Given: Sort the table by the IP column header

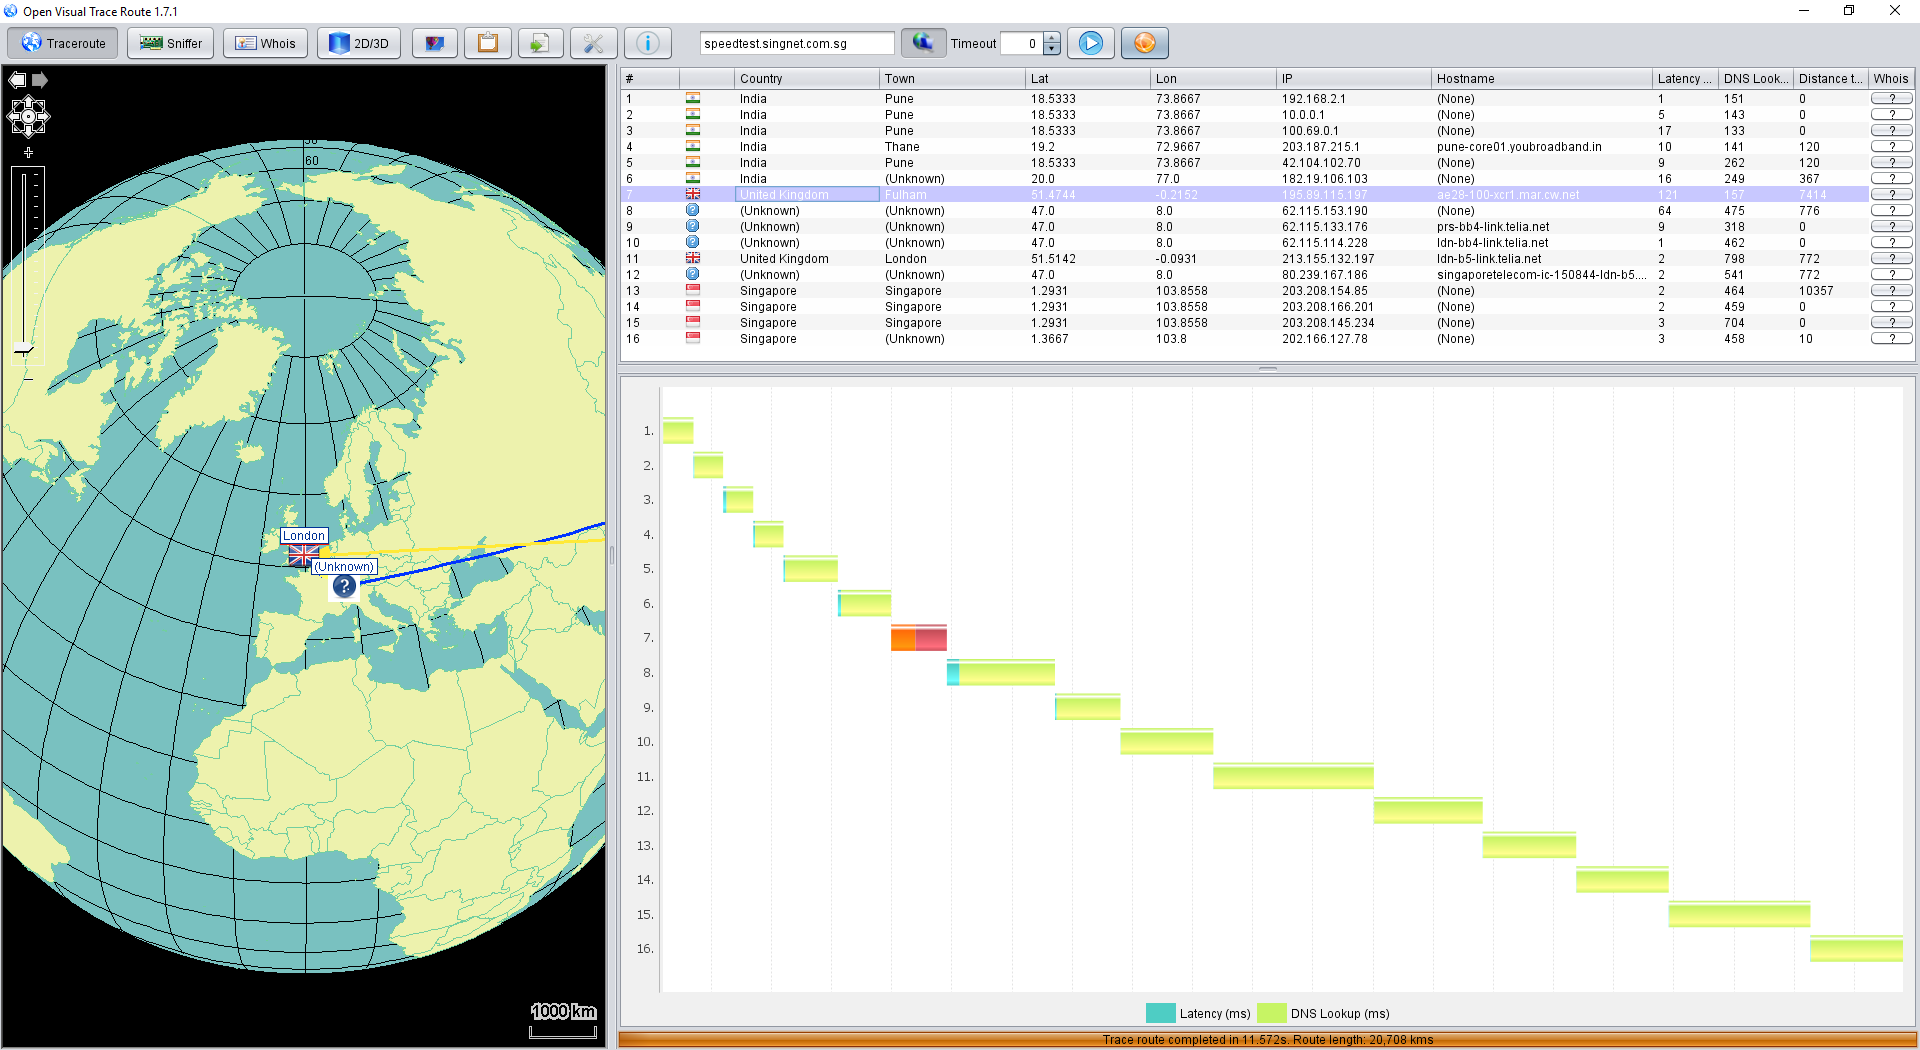Looking at the screenshot, I should [x=1354, y=79].
